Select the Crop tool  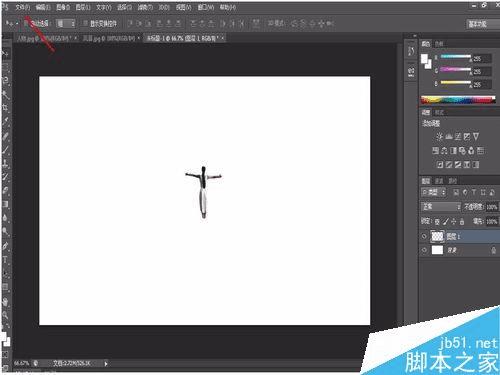[5, 108]
